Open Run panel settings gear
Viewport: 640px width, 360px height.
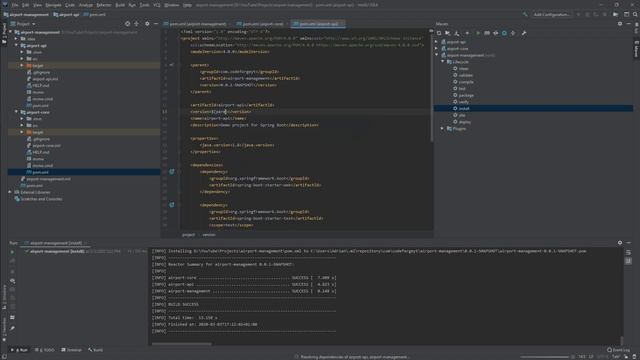[620, 242]
